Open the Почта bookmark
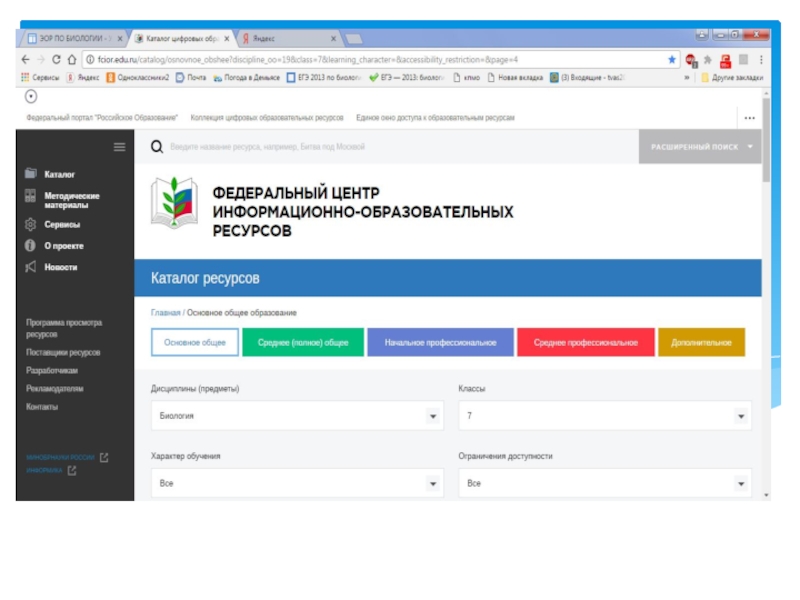 191,78
